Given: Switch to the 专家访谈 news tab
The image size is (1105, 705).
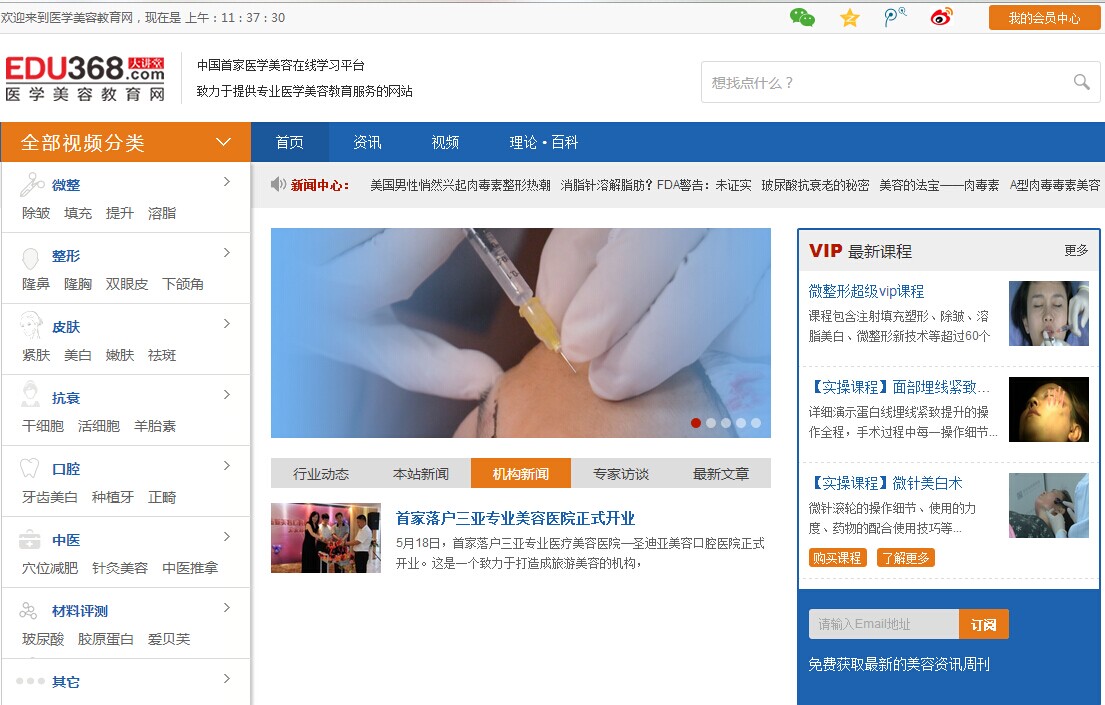Looking at the screenshot, I should coord(620,474).
